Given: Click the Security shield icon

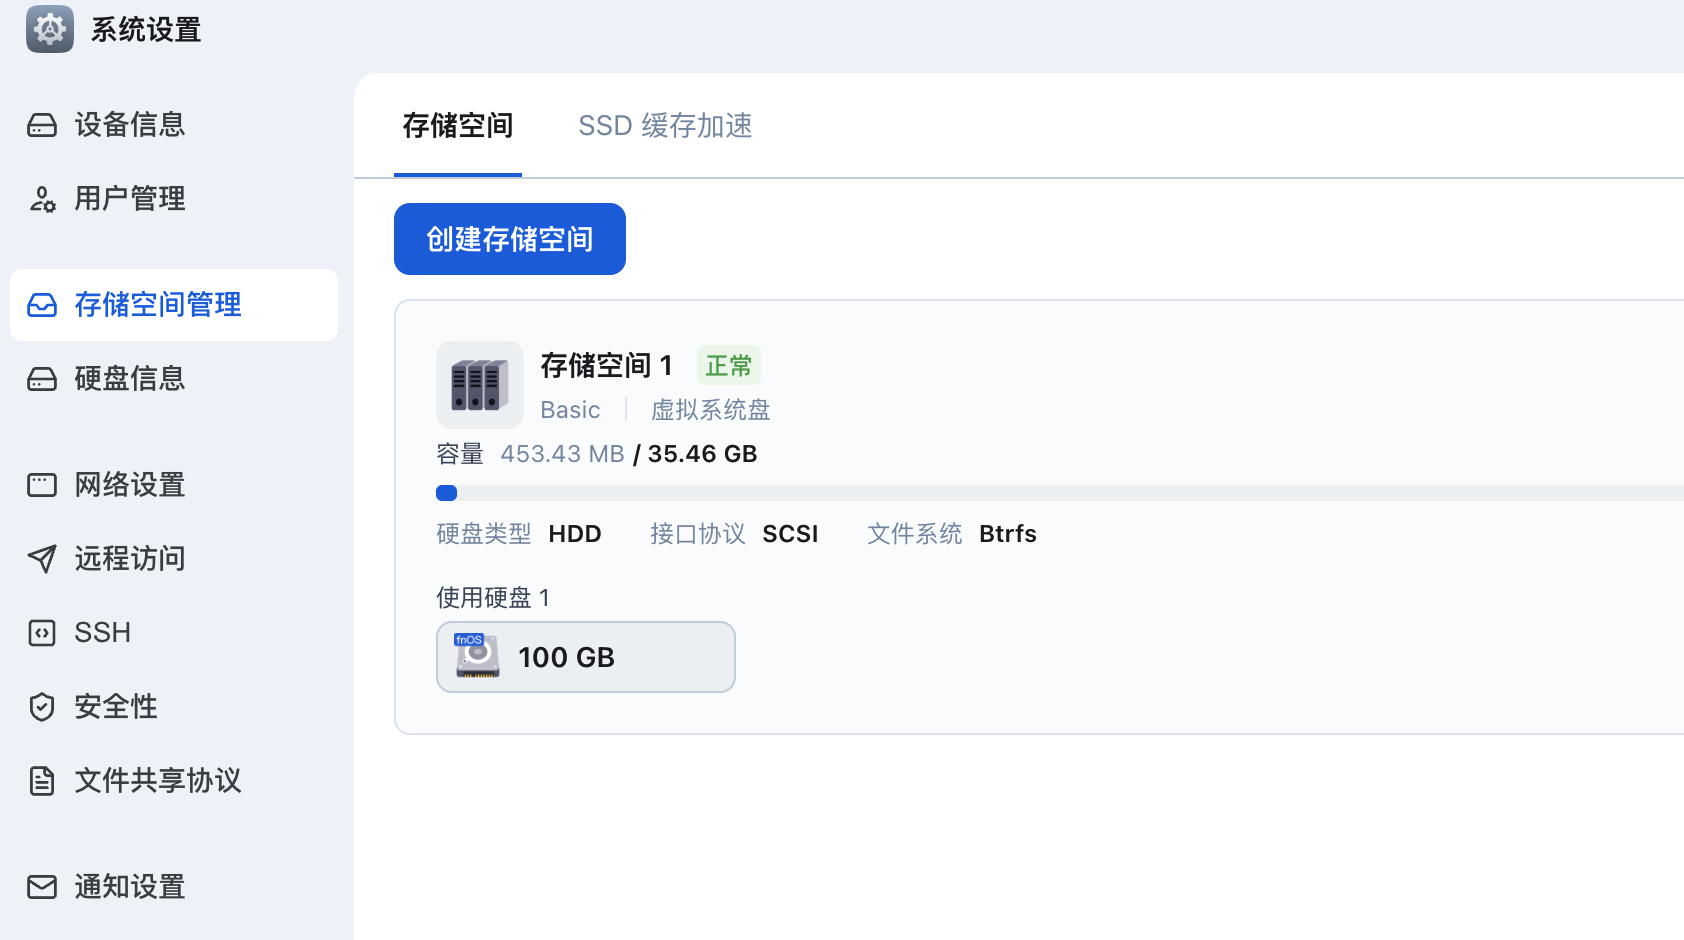Looking at the screenshot, I should coord(42,707).
